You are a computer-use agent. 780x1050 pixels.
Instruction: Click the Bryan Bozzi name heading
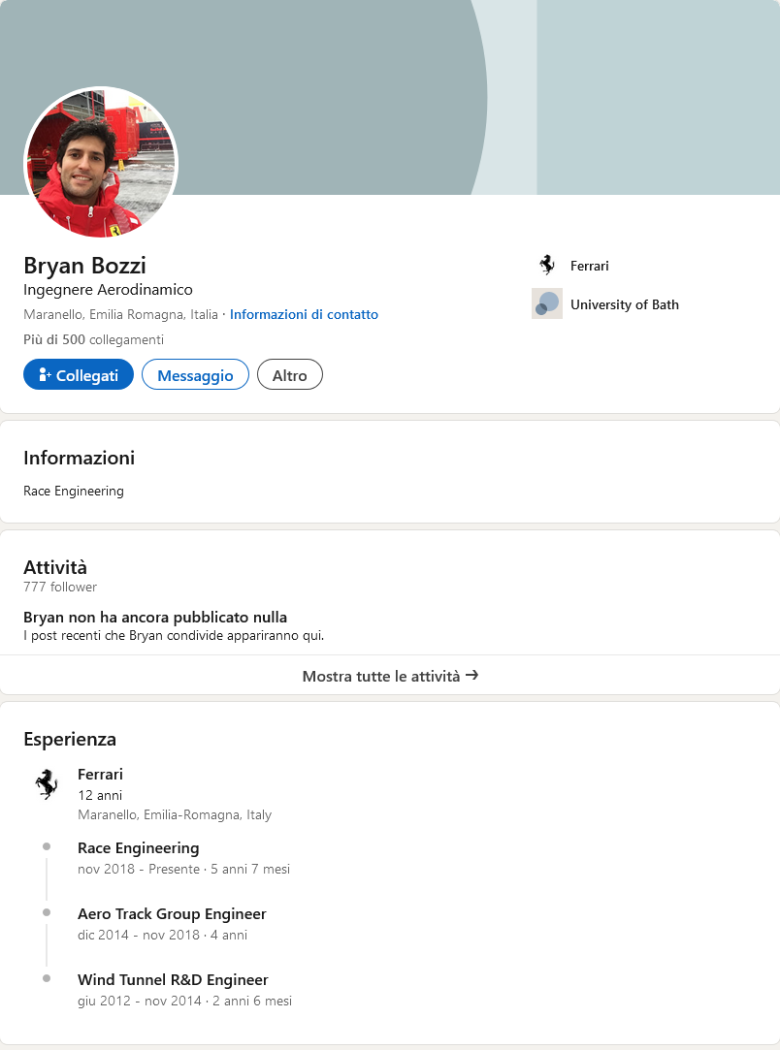85,265
